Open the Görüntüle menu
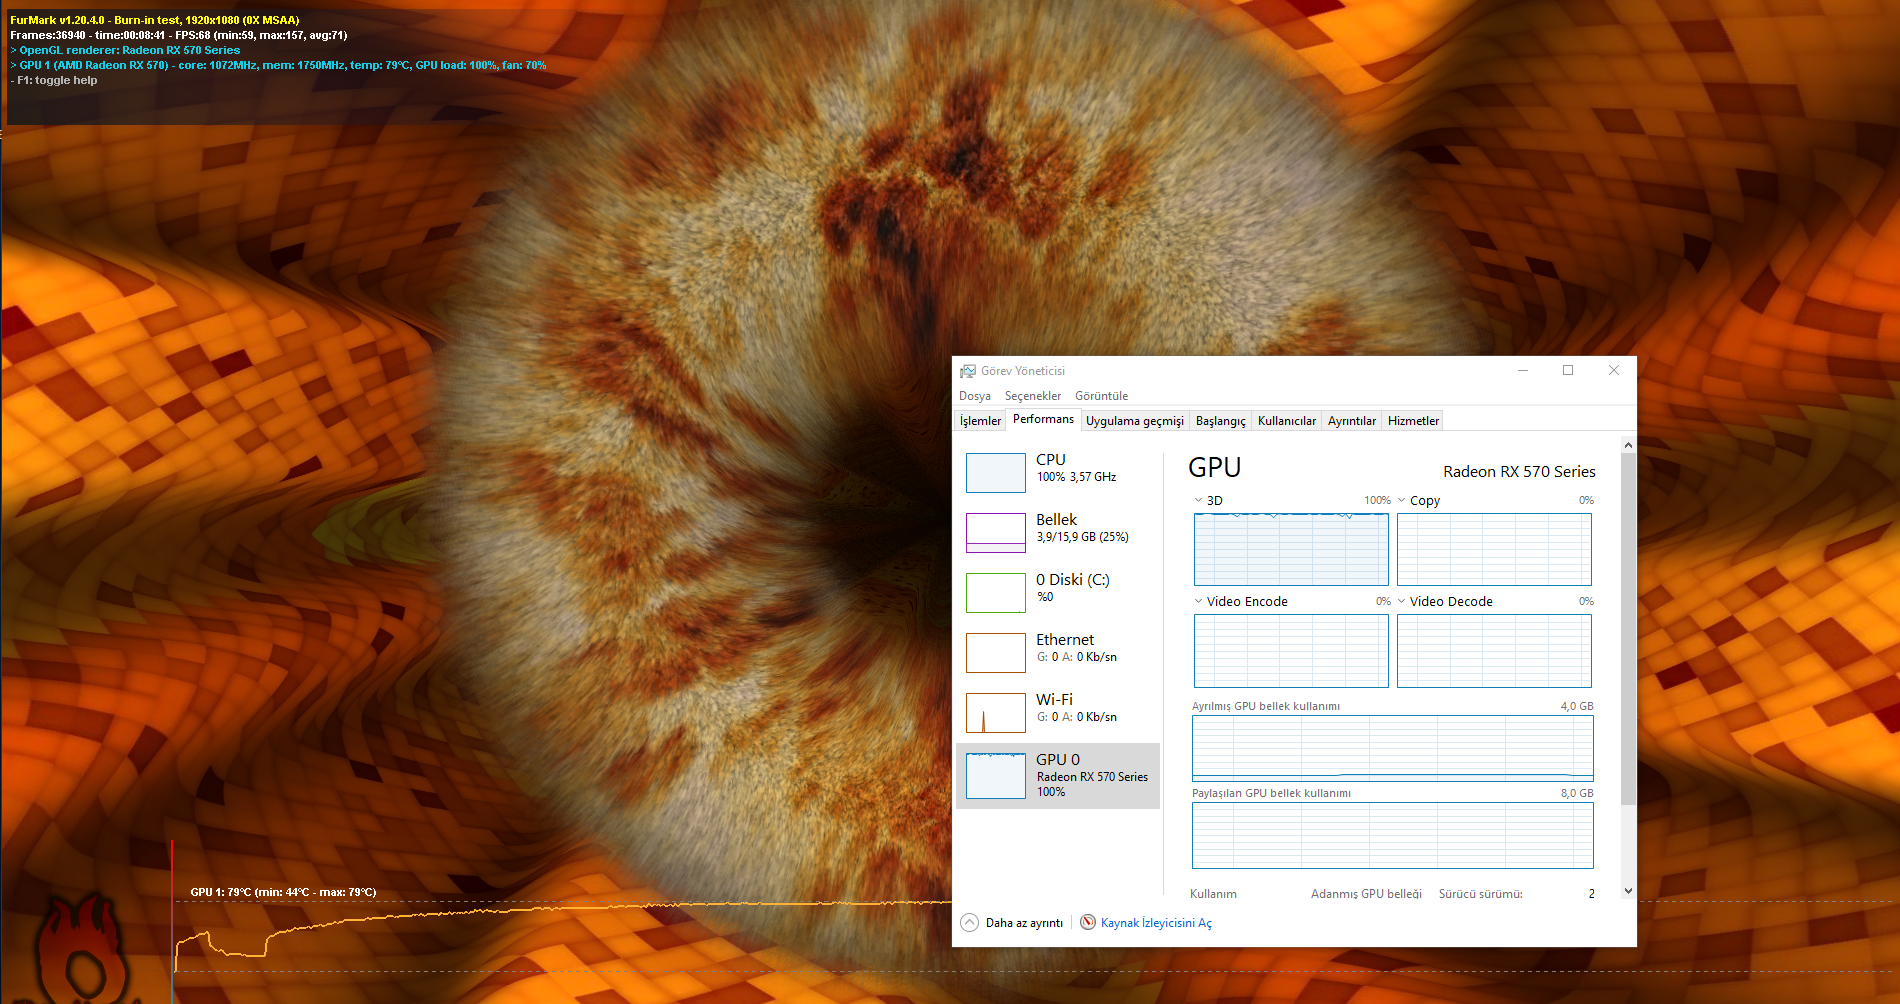Viewport: 1900px width, 1004px height. tap(1101, 396)
